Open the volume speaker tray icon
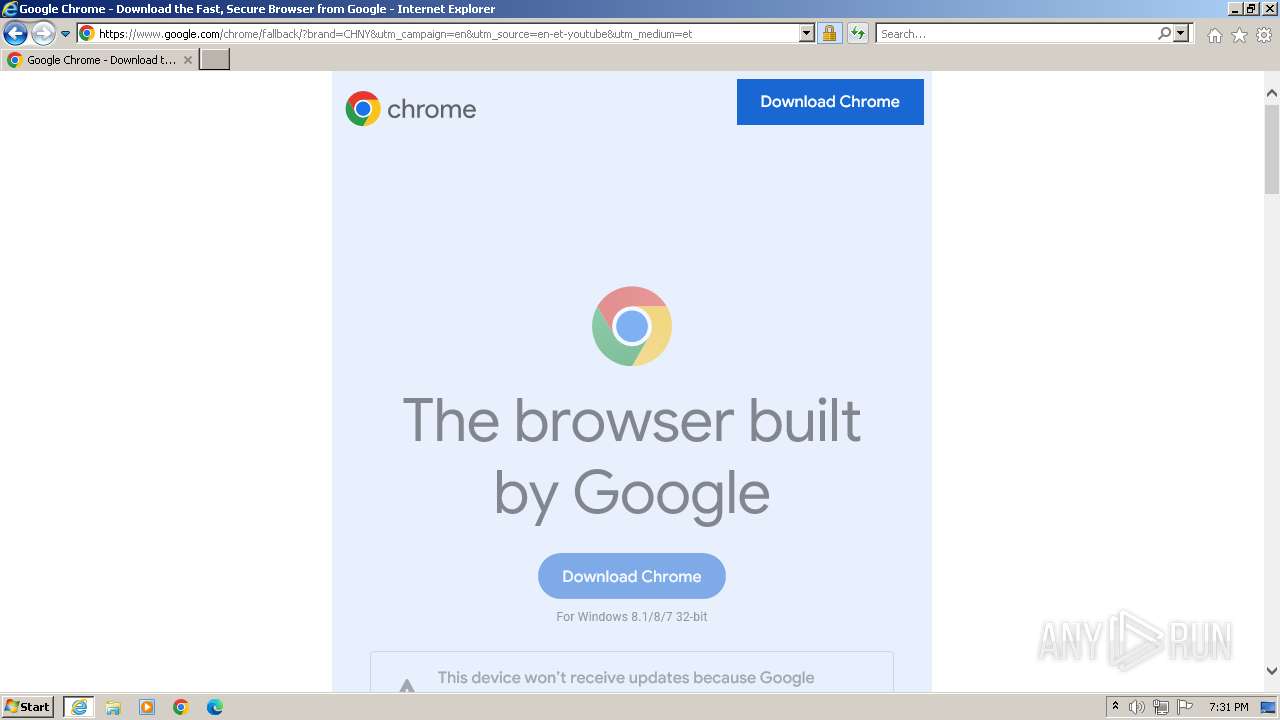Viewport: 1280px width, 720px height. coord(1137,707)
